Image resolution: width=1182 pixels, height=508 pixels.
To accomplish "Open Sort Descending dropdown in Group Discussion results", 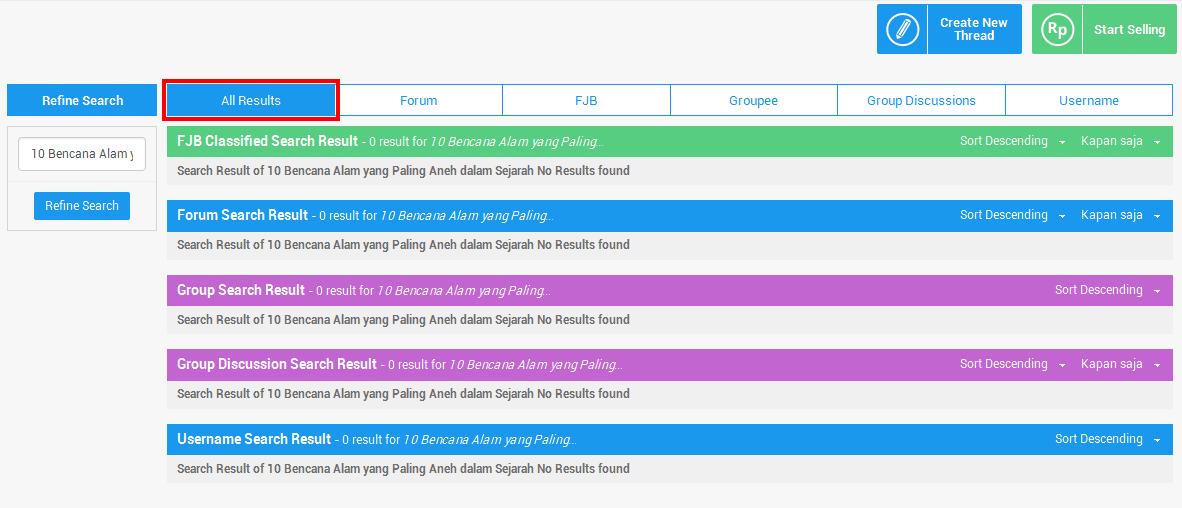I will (1012, 364).
